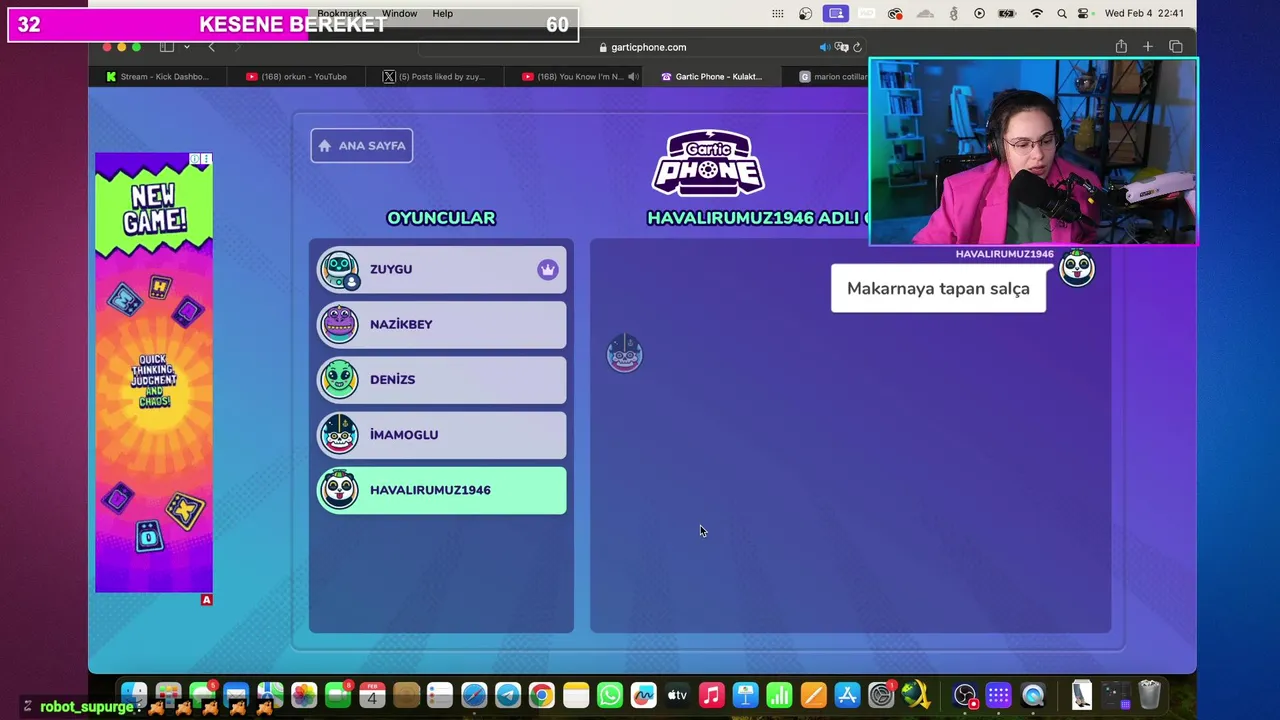Switch to the Stream - Kick Dashboard tab
The width and height of the screenshot is (1280, 720).
[157, 77]
